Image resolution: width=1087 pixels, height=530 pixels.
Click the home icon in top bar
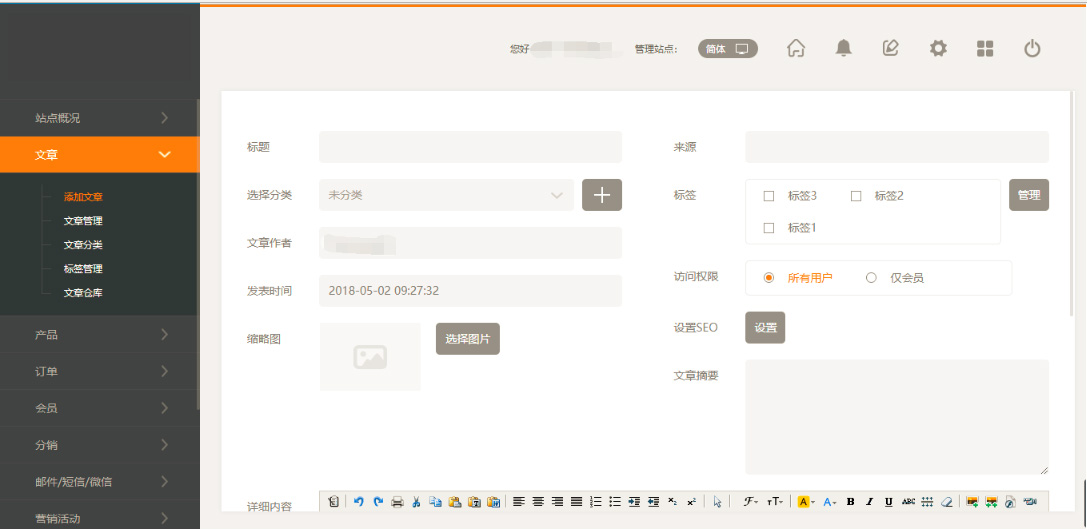pos(796,48)
